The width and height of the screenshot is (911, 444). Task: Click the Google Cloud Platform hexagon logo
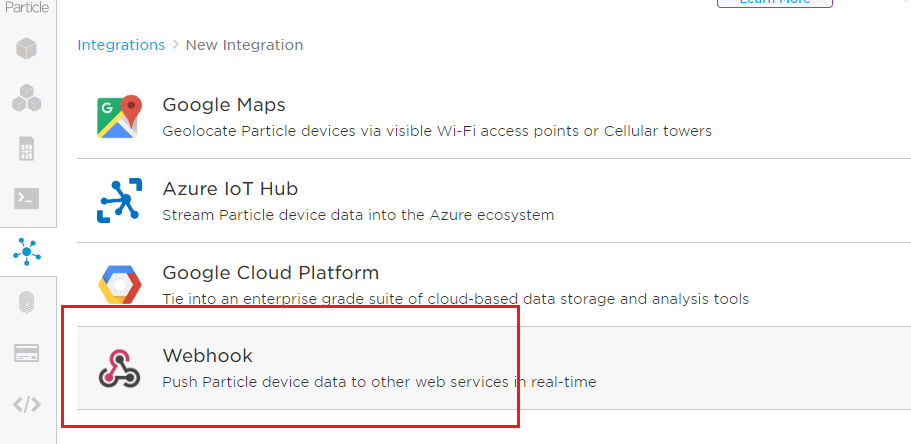pos(119,284)
